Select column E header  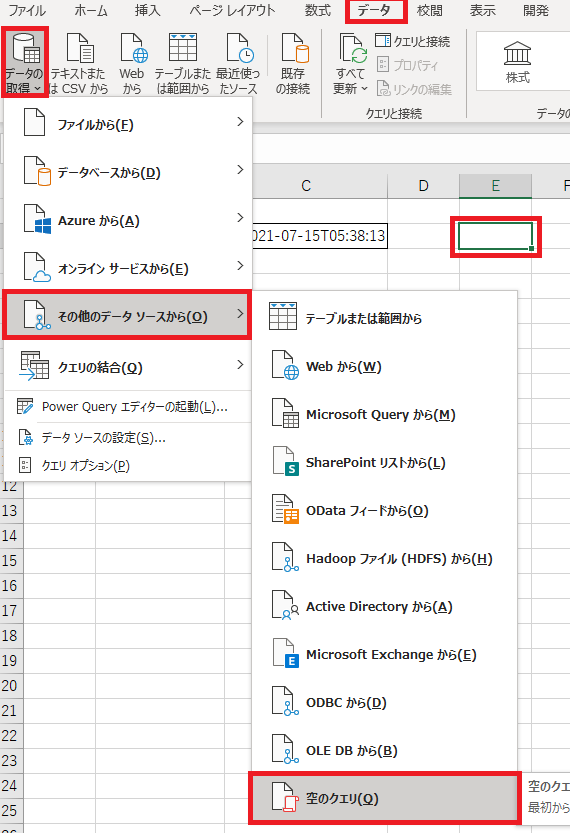click(495, 185)
